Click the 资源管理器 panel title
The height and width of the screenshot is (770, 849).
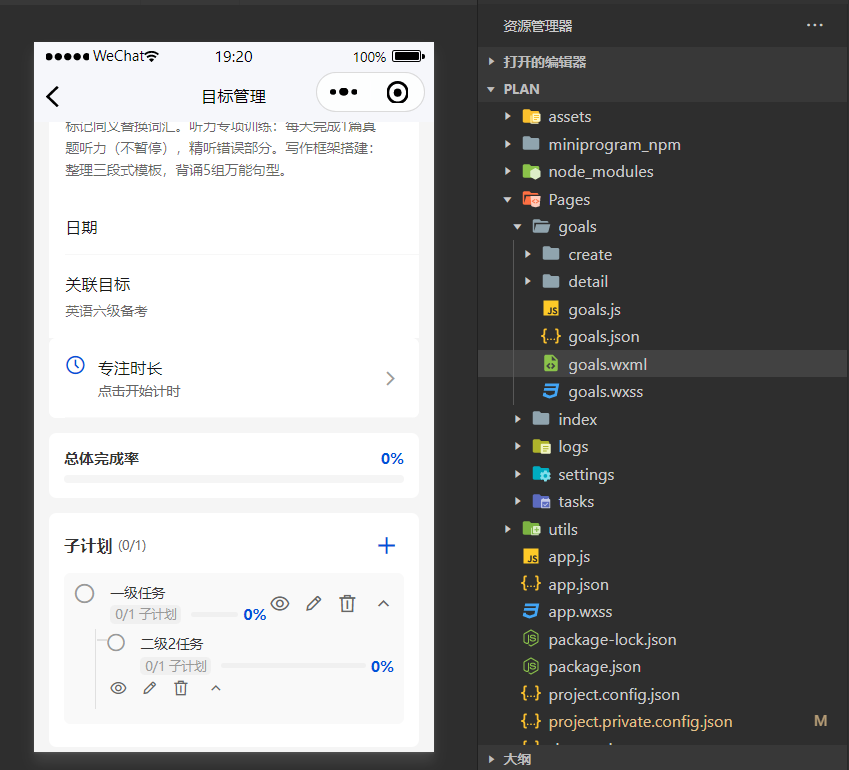point(538,25)
